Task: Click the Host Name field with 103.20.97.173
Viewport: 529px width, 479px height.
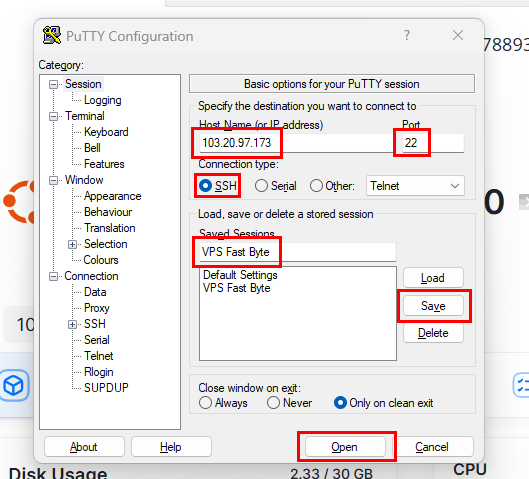Action: tap(296, 143)
